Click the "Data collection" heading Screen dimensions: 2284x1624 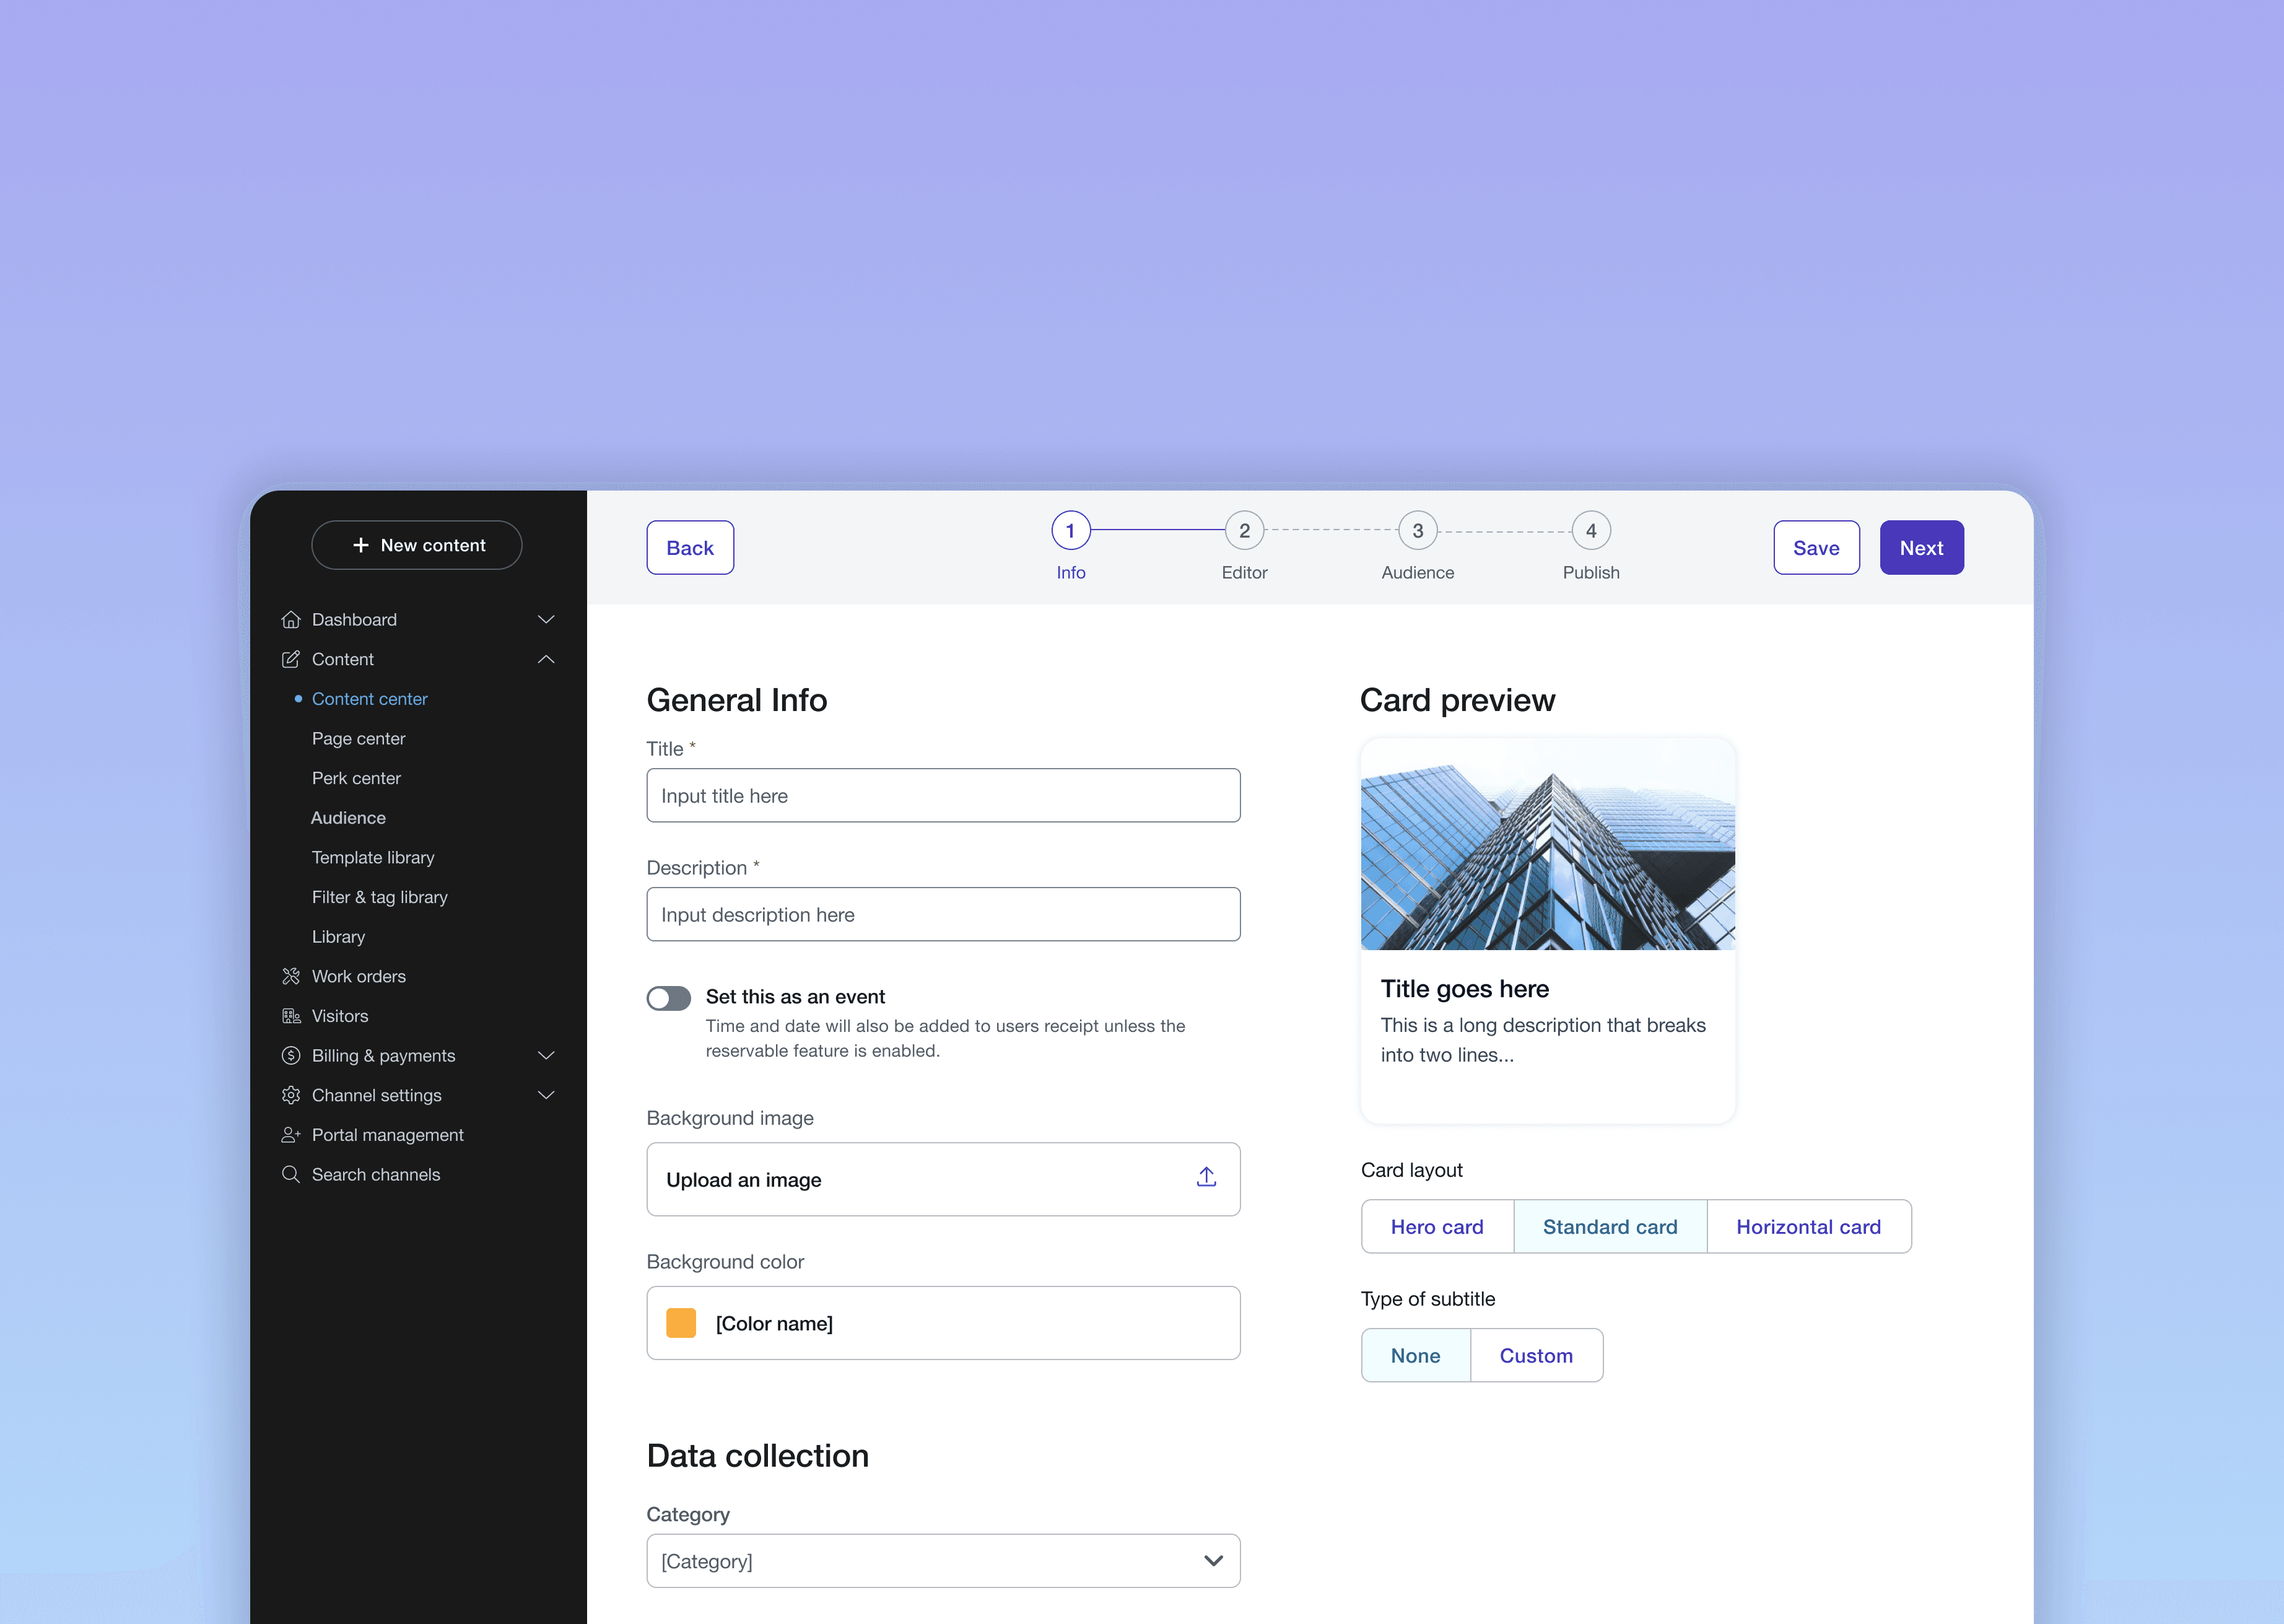[758, 1456]
